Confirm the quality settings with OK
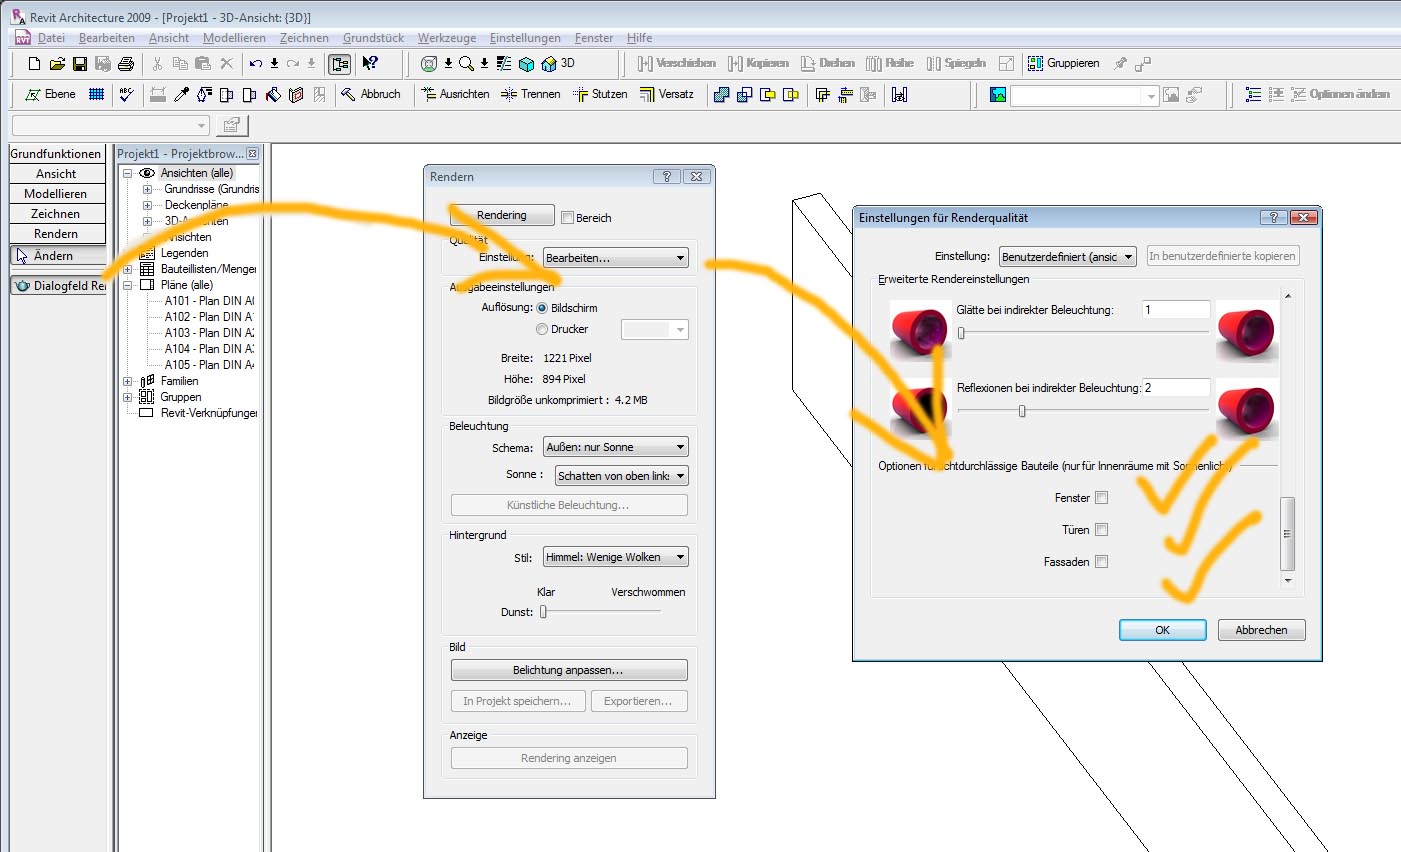The width and height of the screenshot is (1401, 852). pos(1162,630)
